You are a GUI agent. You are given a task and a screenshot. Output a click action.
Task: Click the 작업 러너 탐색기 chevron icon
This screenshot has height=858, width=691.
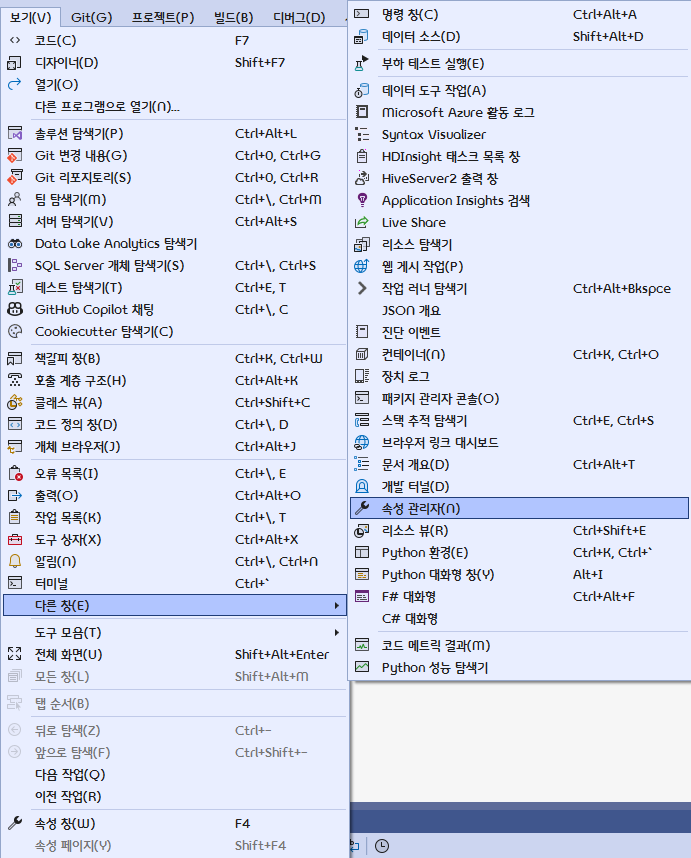pos(362,288)
